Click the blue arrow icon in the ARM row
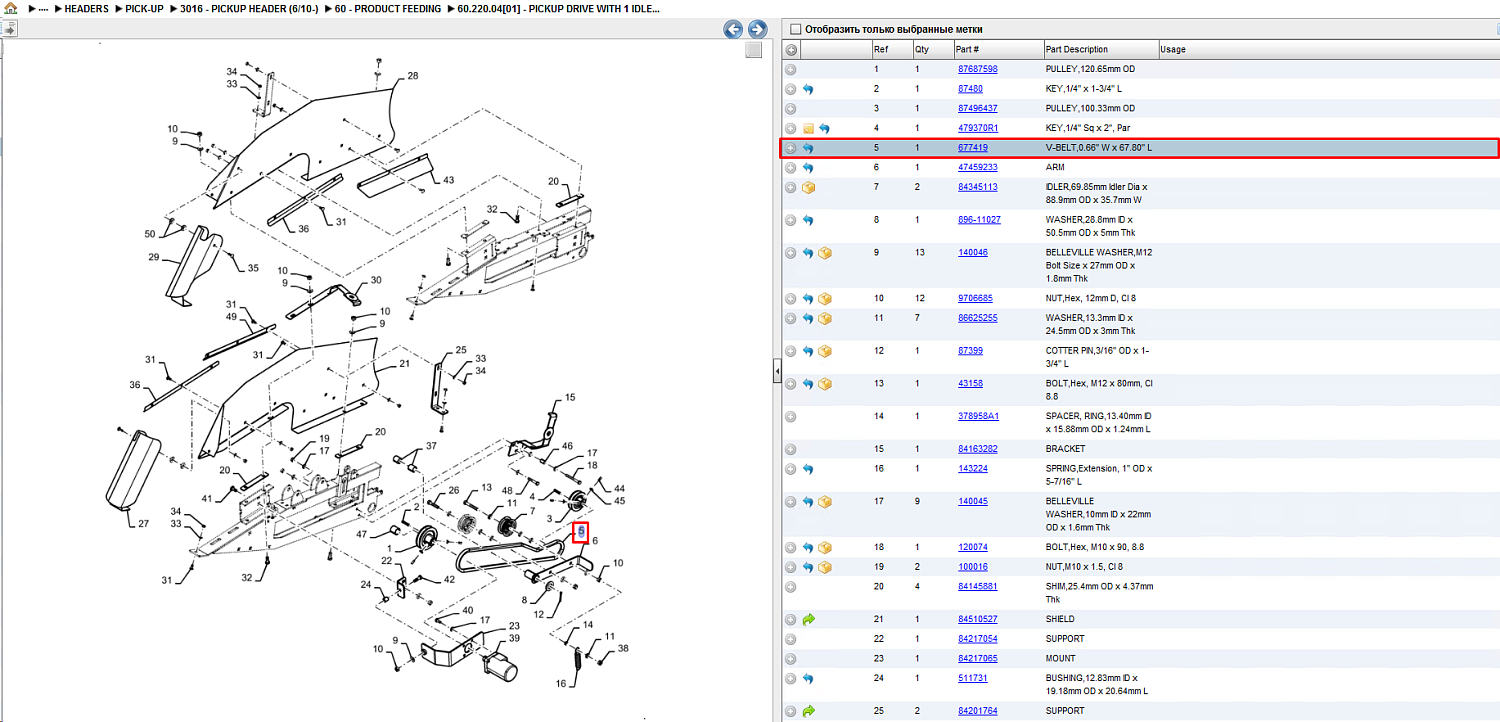Screen dimensions: 1500x722 (x=808, y=167)
